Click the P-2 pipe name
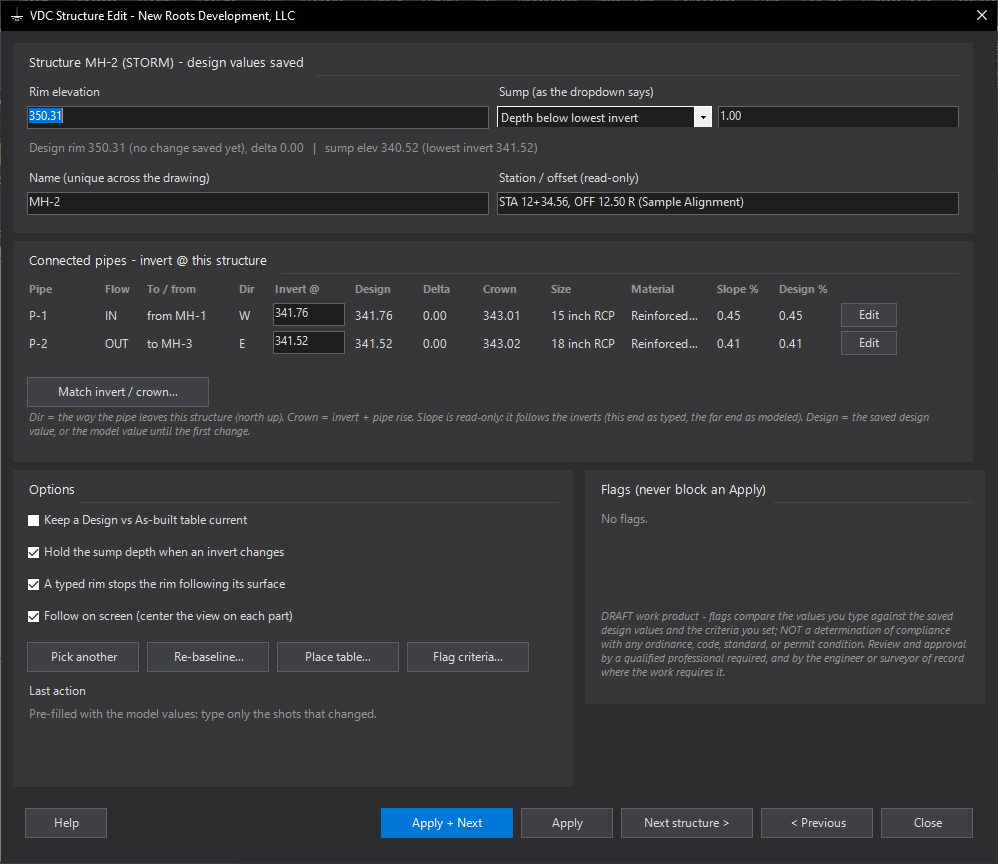 point(38,344)
